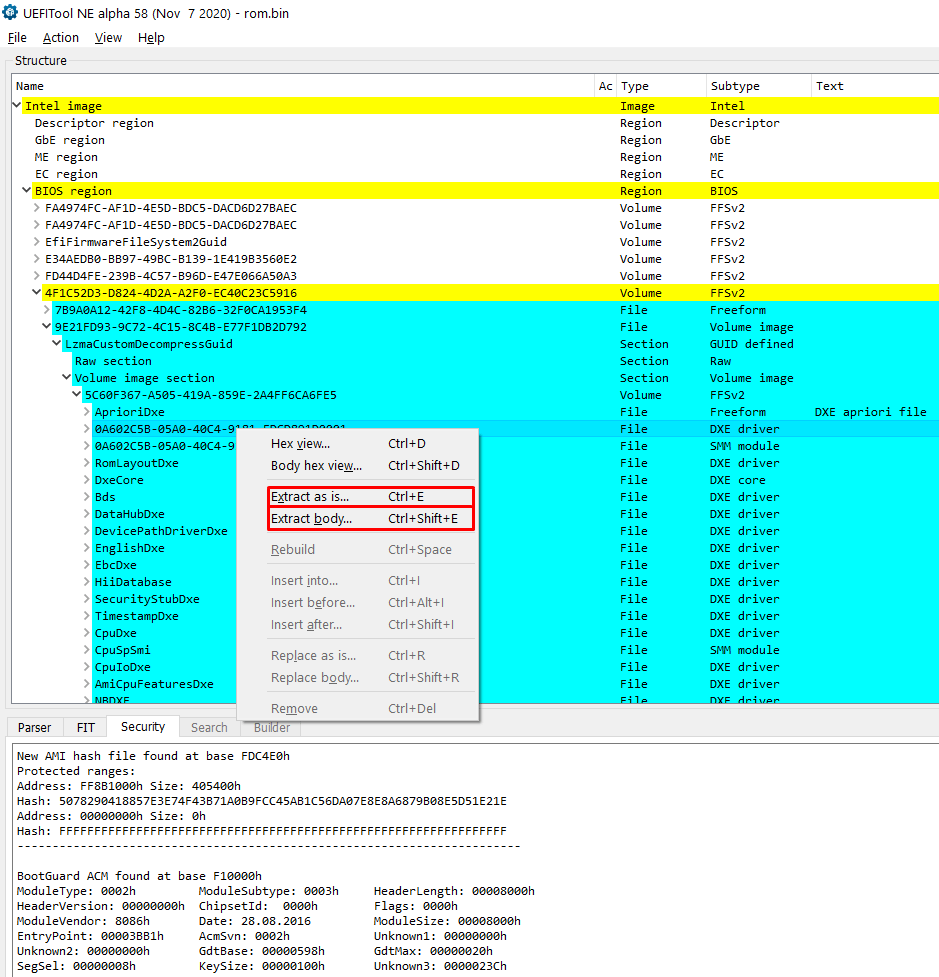Select the EnglishDxe entry
This screenshot has height=977, width=939.
coord(130,548)
